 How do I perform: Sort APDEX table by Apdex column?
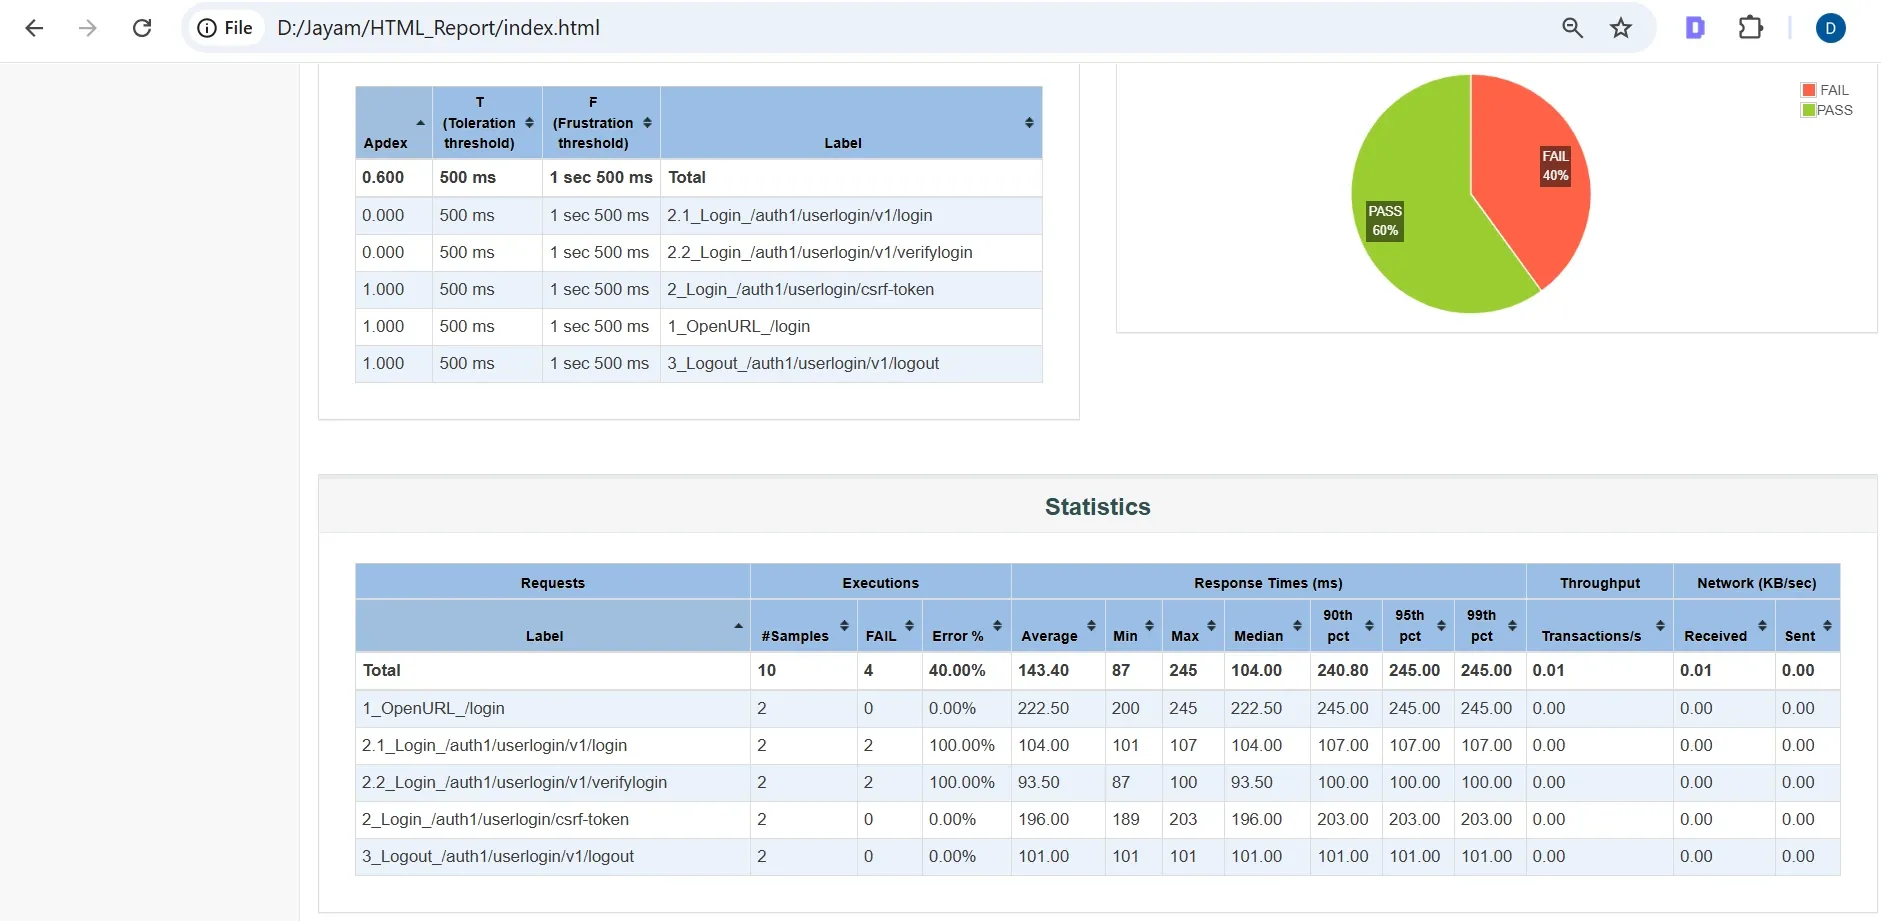(x=394, y=123)
